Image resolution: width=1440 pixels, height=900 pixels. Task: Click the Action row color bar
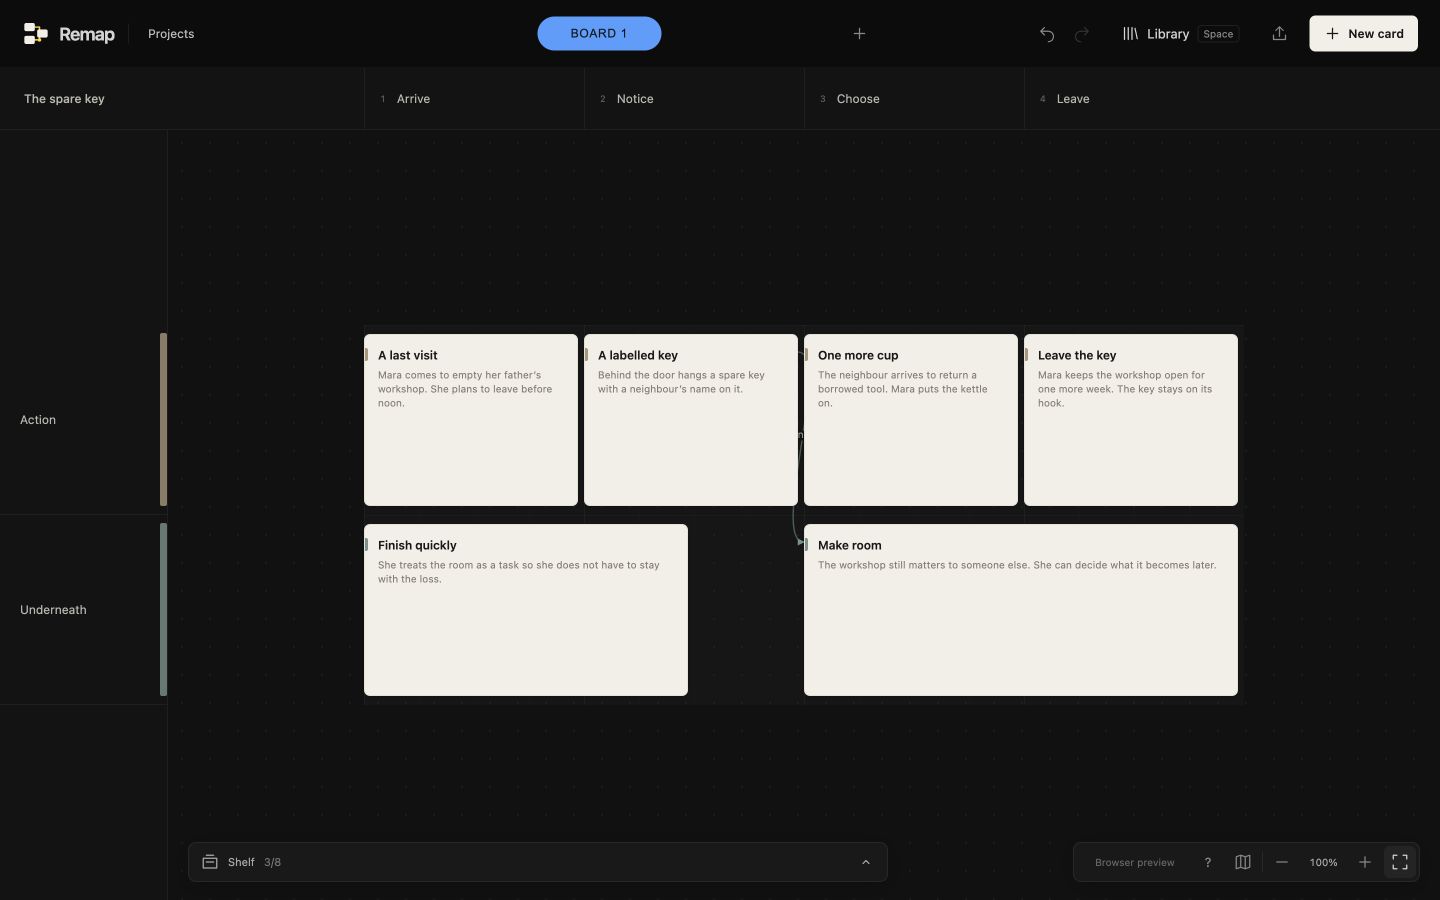pyautogui.click(x=163, y=420)
